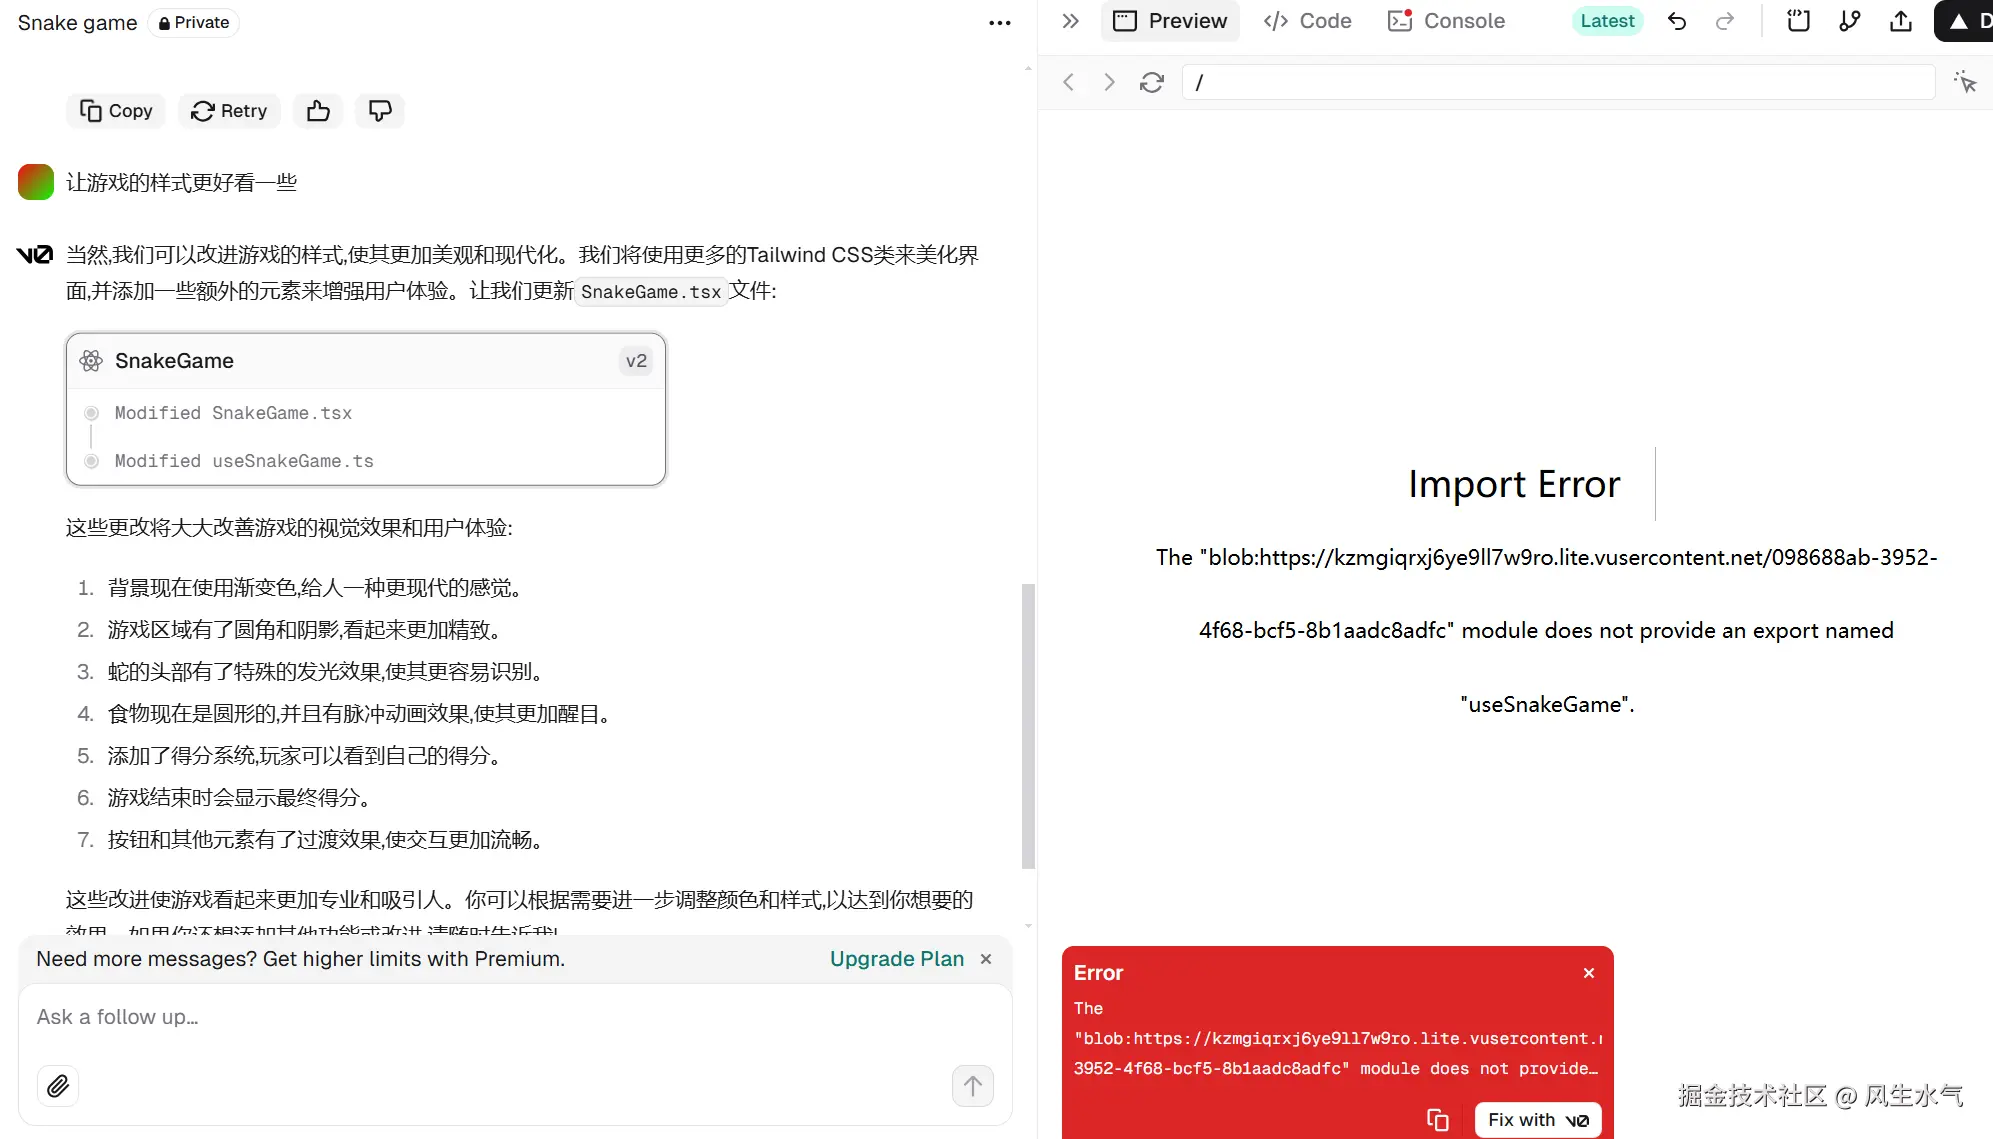This screenshot has height=1139, width=1993.
Task: Click the thumbs up feedback icon
Action: coord(318,111)
